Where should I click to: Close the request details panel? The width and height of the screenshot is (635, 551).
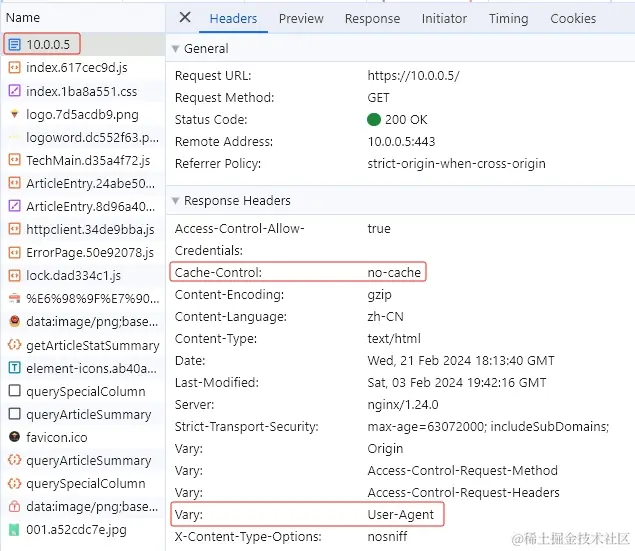tap(185, 18)
